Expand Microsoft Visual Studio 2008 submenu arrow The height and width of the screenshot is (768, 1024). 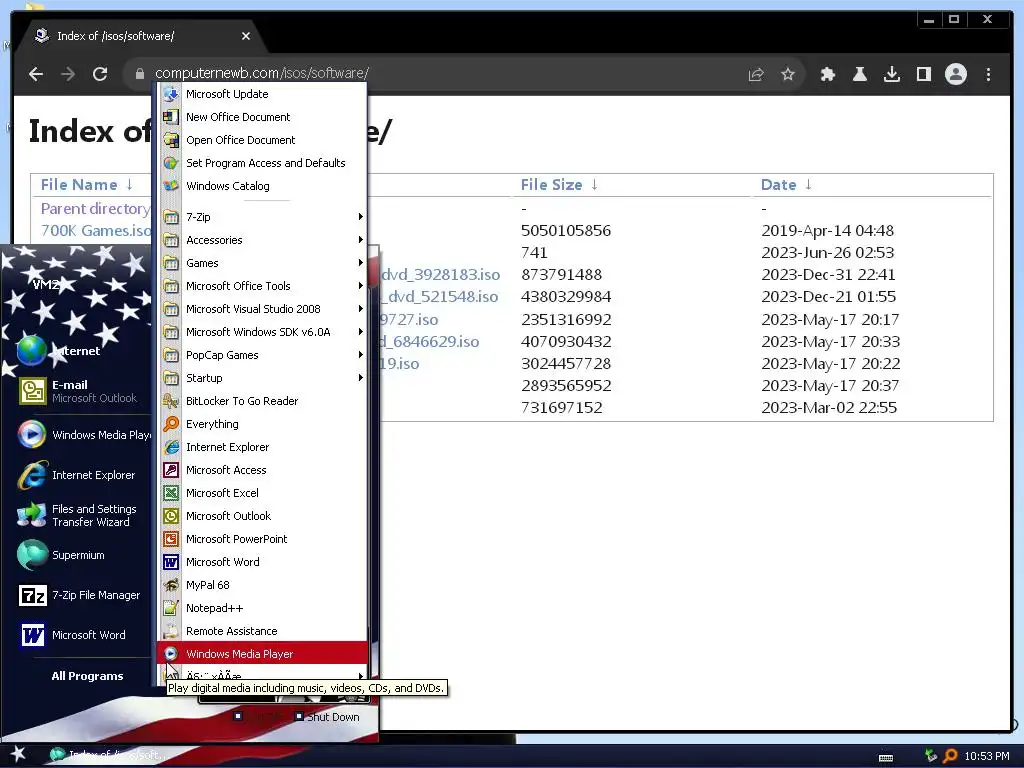tap(360, 309)
